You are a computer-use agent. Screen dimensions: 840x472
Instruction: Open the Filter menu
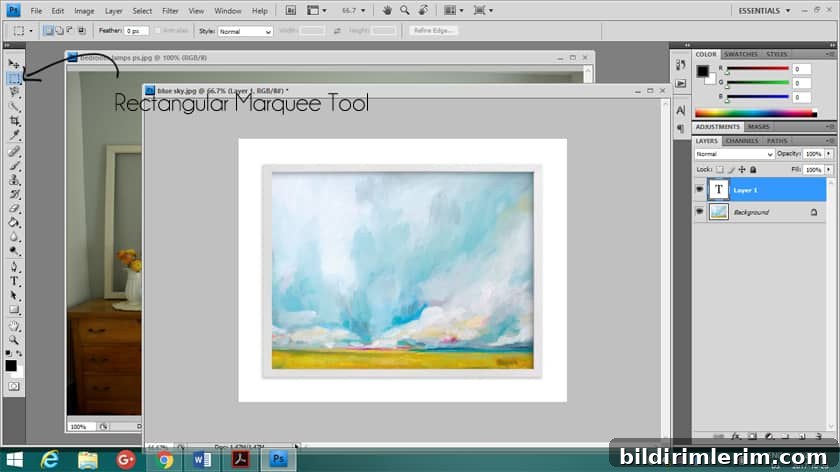(x=170, y=11)
